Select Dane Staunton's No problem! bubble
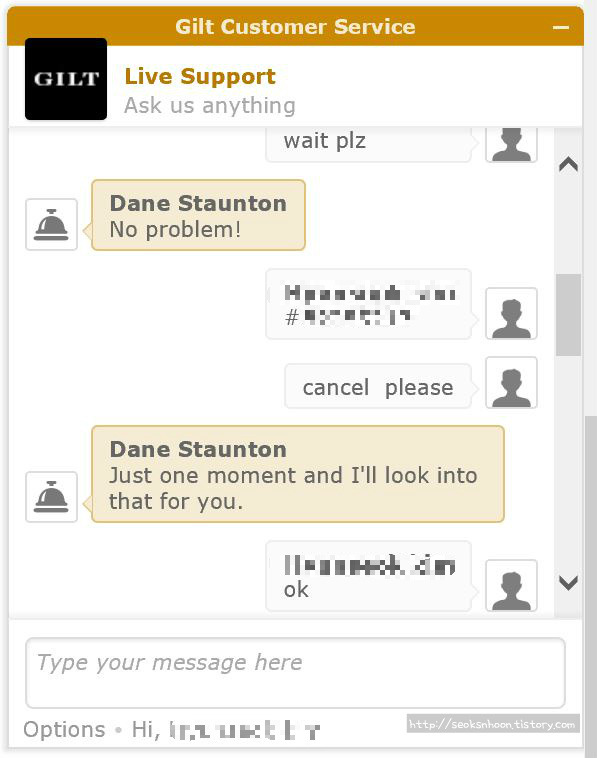 point(198,215)
